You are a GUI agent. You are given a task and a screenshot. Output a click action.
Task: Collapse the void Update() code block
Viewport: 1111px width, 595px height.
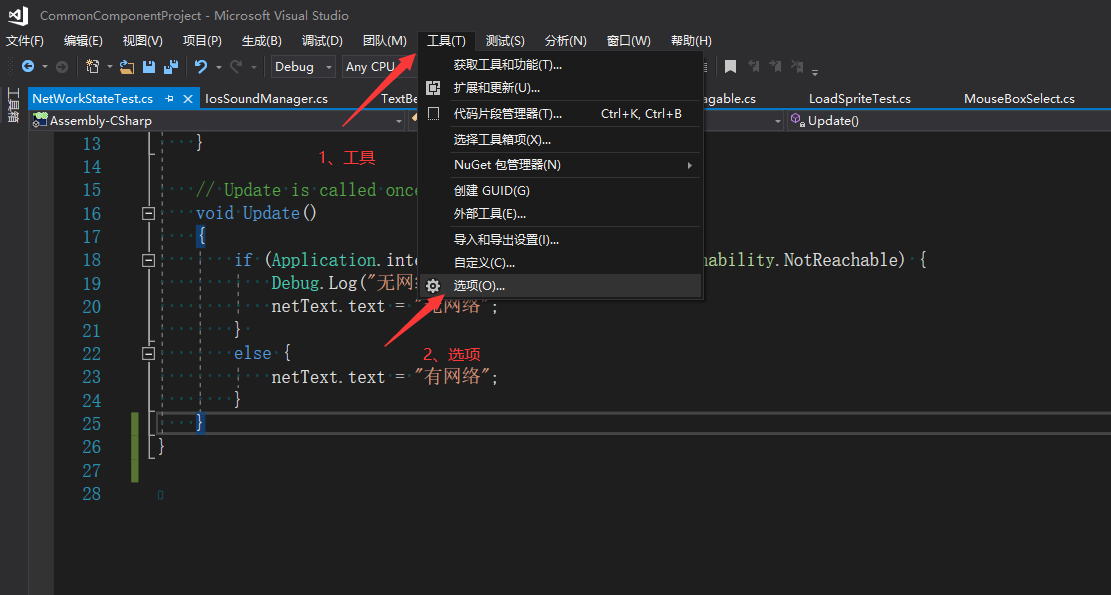tap(148, 213)
